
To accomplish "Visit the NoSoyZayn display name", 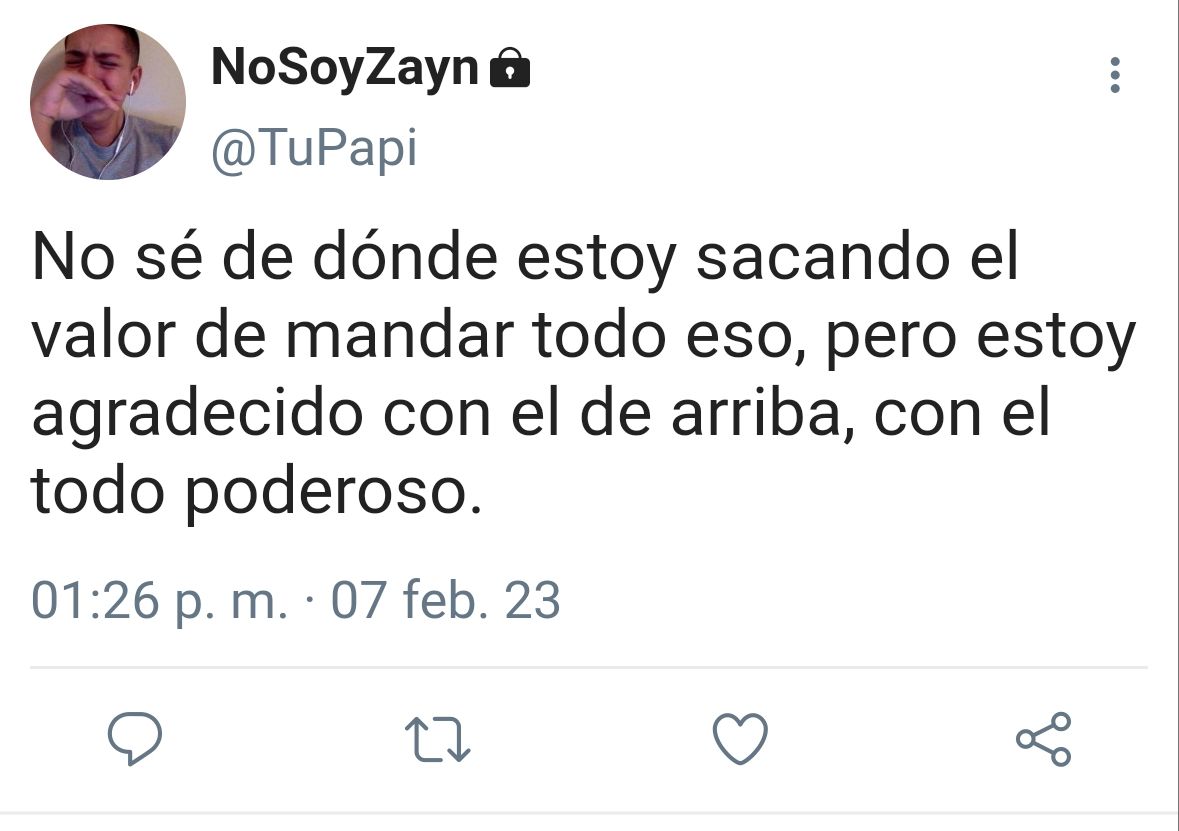I will pos(345,68).
